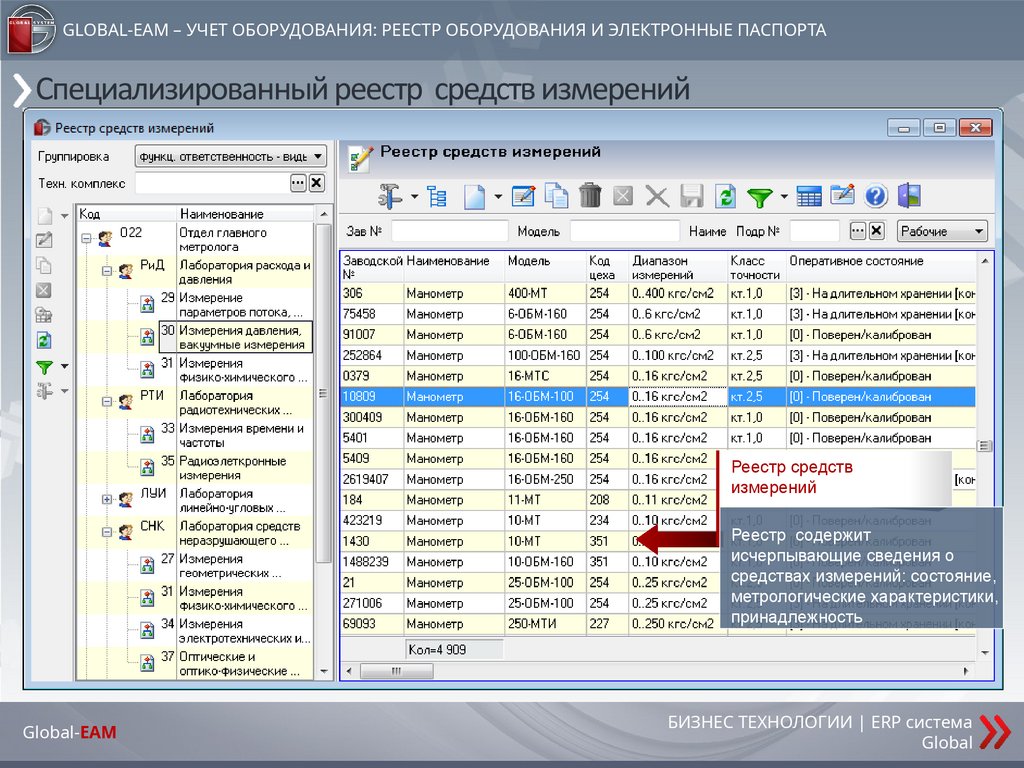Click the Модель filter input field
1024x768 pixels.
(x=624, y=231)
